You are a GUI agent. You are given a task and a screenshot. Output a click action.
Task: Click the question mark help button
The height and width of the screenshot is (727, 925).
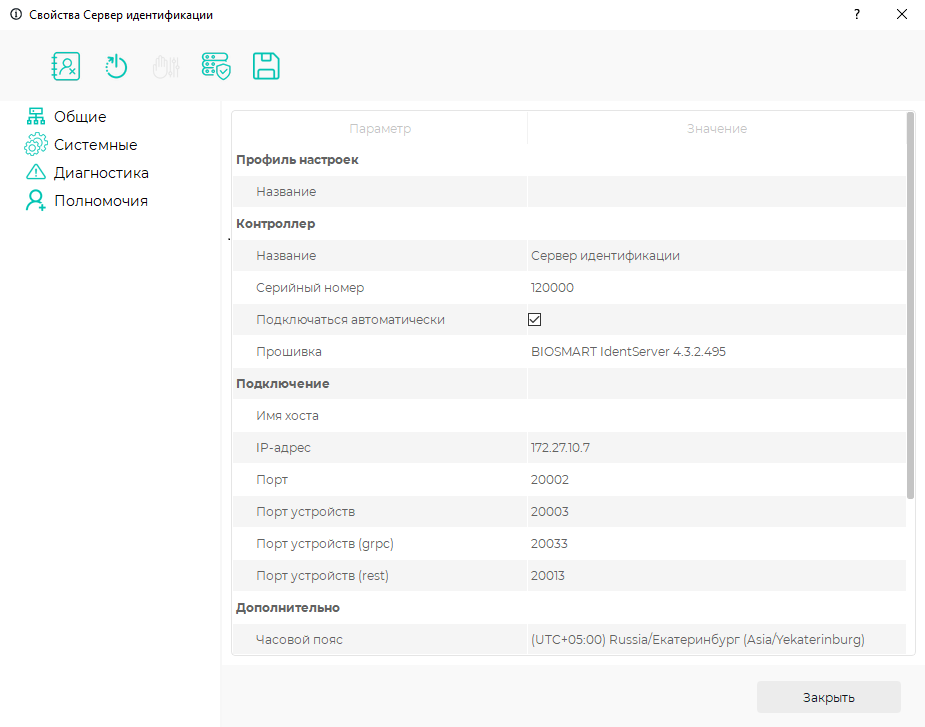point(857,14)
